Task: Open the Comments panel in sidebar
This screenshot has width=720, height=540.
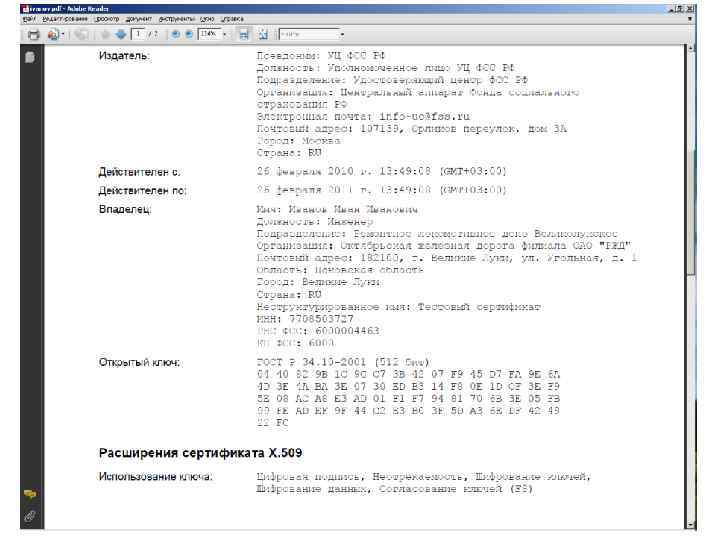Action: tap(30, 494)
